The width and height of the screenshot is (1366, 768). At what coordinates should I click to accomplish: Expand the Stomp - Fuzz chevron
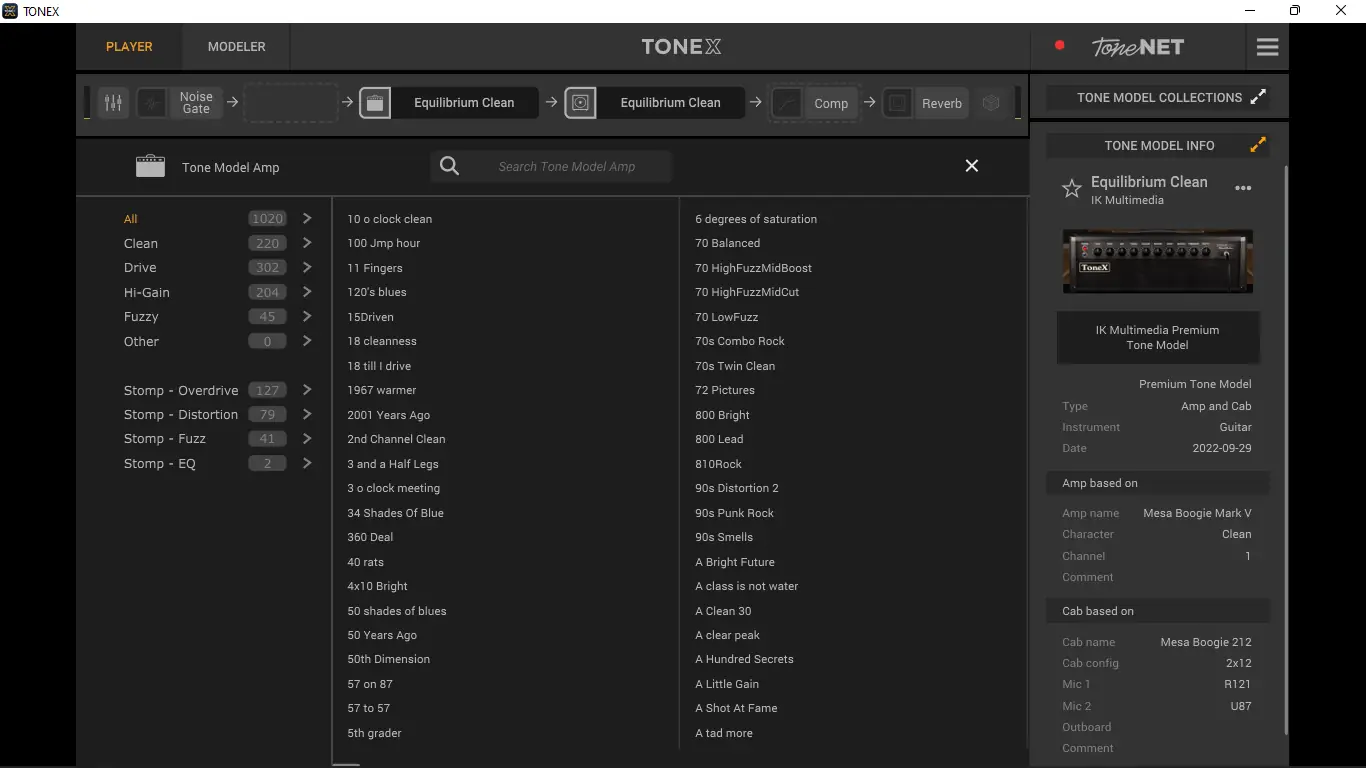coord(307,438)
